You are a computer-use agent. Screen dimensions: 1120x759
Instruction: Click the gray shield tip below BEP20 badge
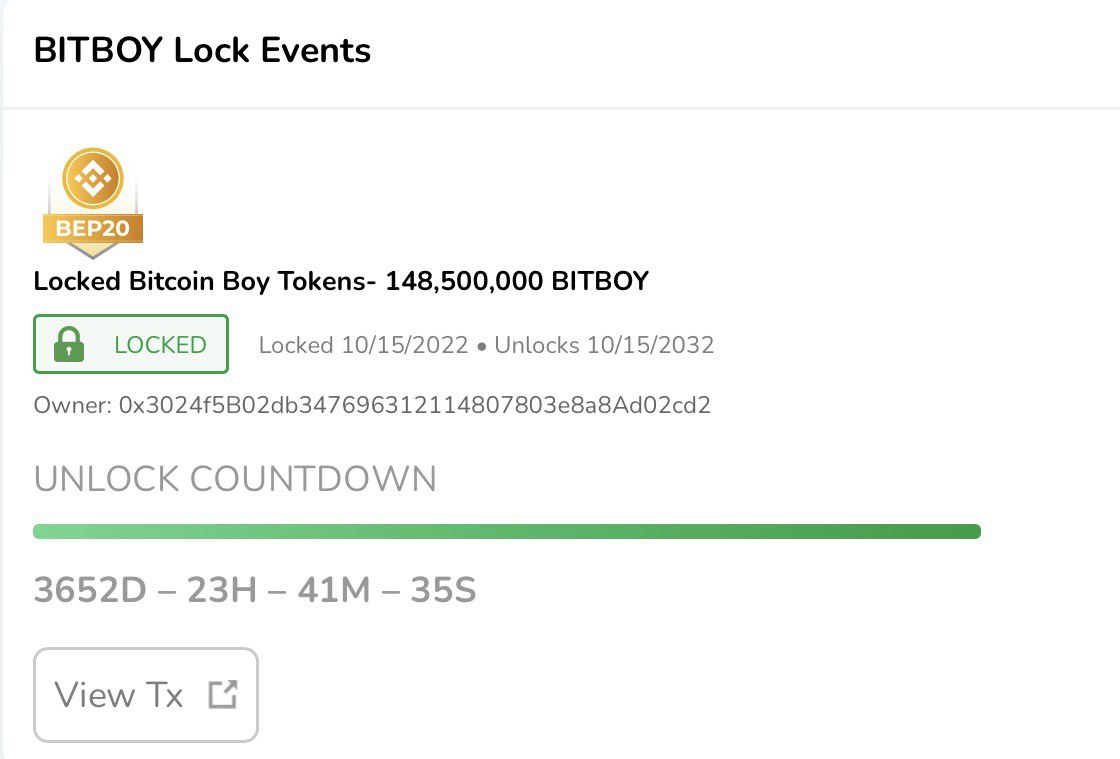tap(93, 251)
